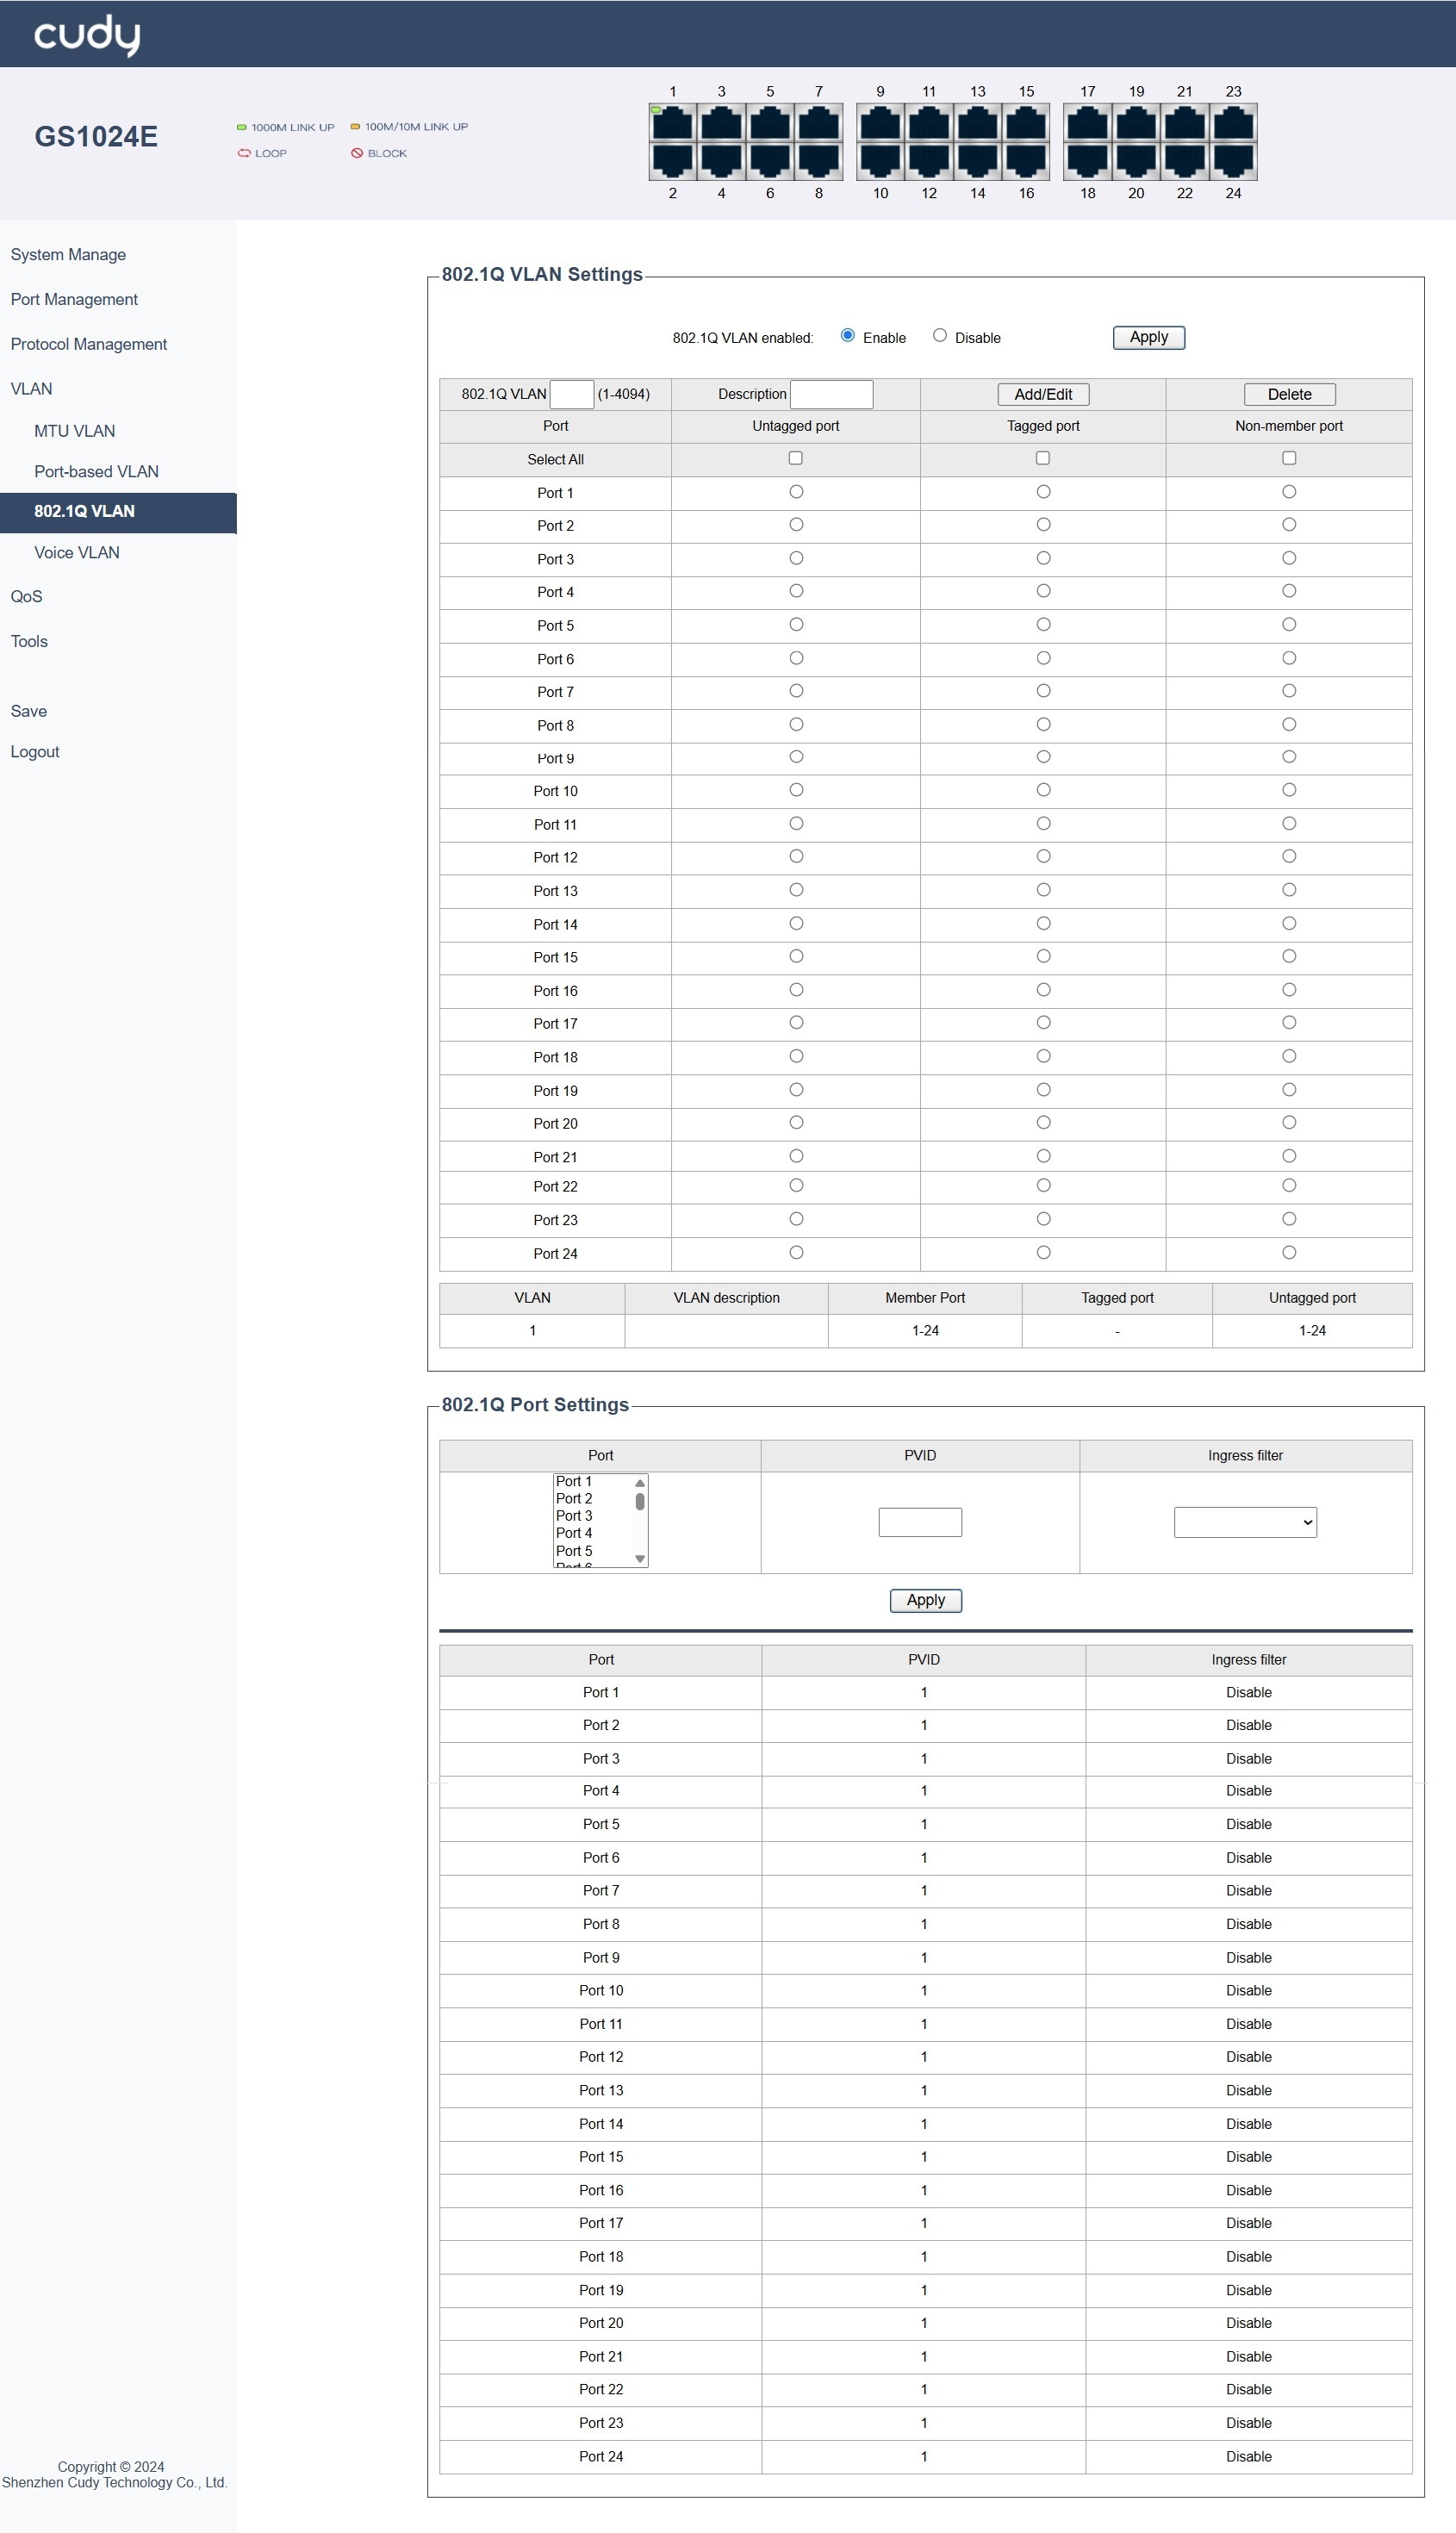Click port 1 icon in switch diagram
This screenshot has height=2533, width=1456.
[x=672, y=123]
